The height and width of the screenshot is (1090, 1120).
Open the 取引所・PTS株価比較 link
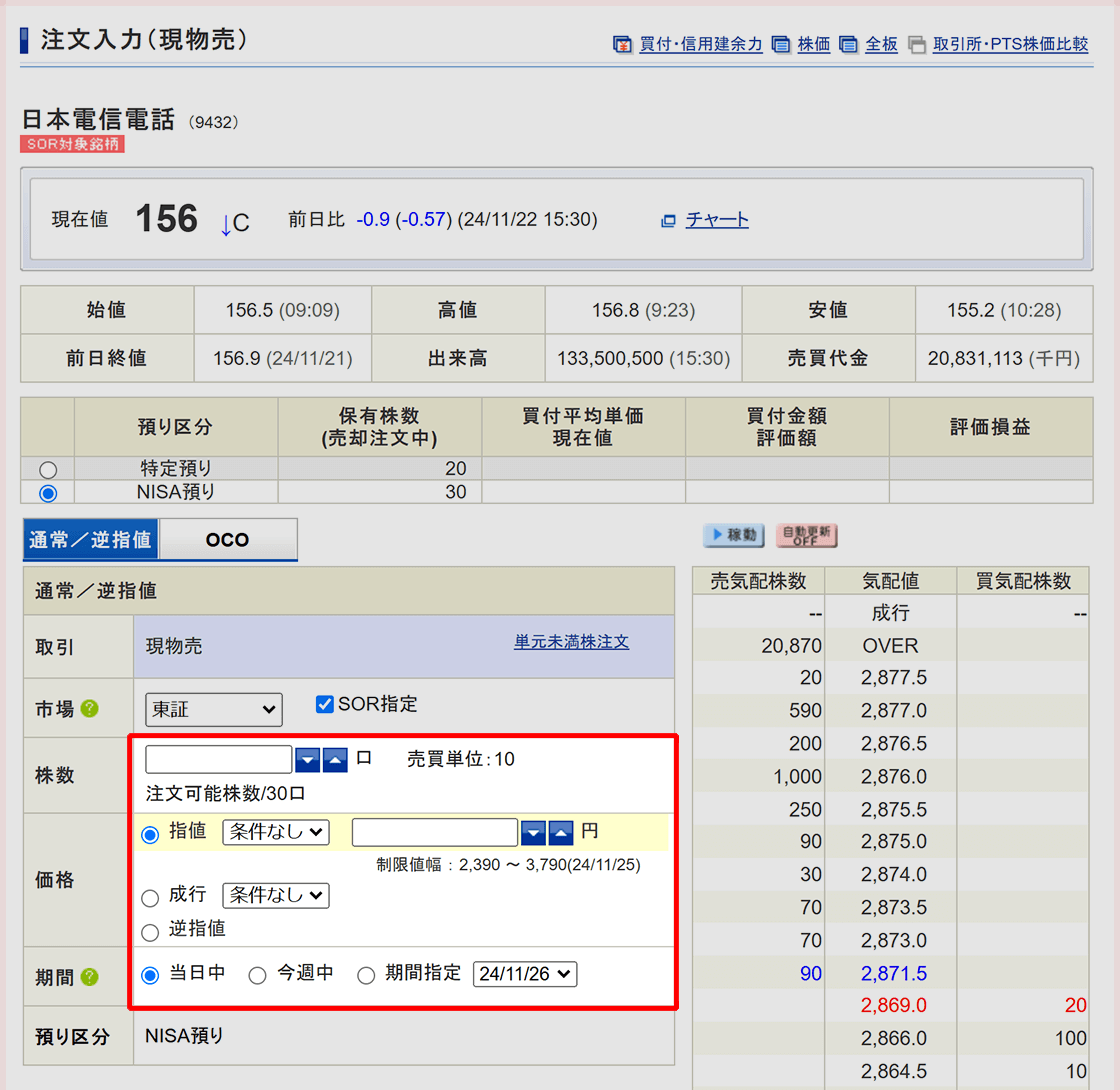pos(1010,44)
